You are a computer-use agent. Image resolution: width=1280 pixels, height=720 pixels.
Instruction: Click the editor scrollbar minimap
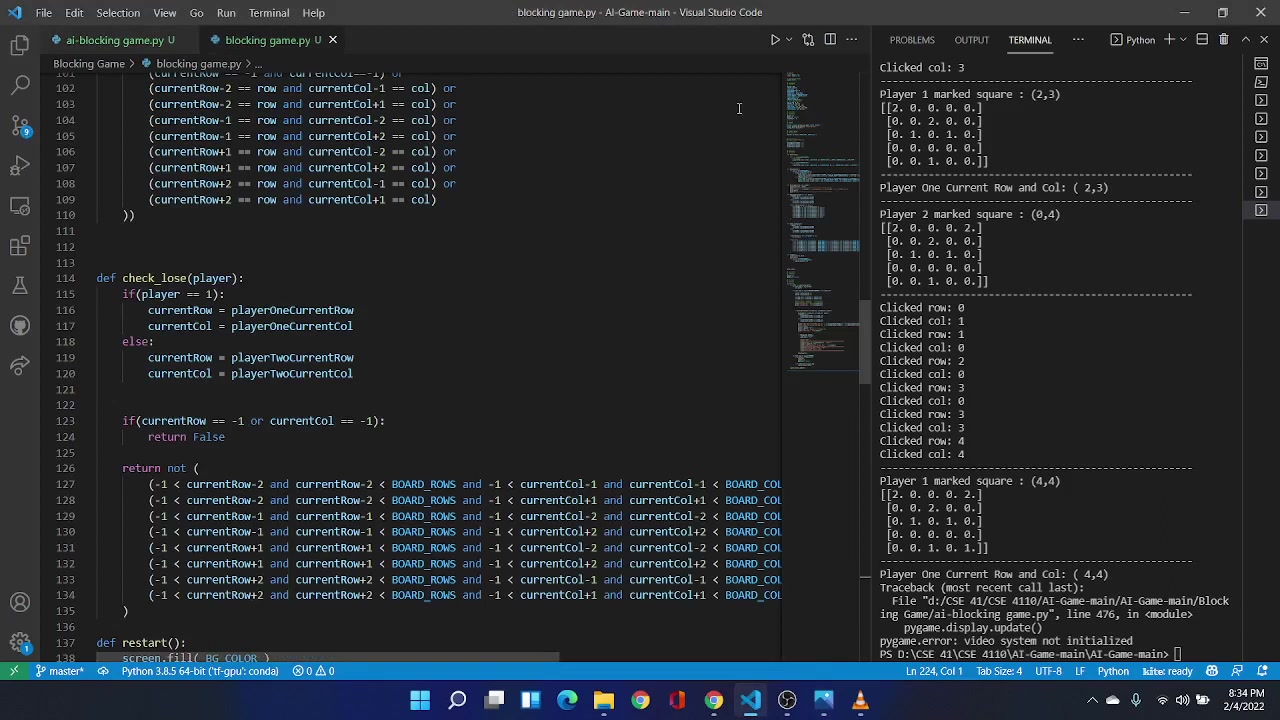pos(822,300)
